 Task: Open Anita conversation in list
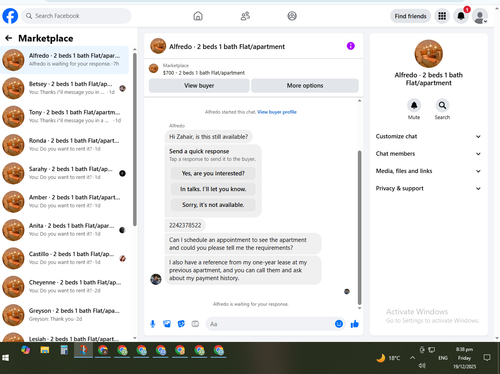(x=64, y=230)
